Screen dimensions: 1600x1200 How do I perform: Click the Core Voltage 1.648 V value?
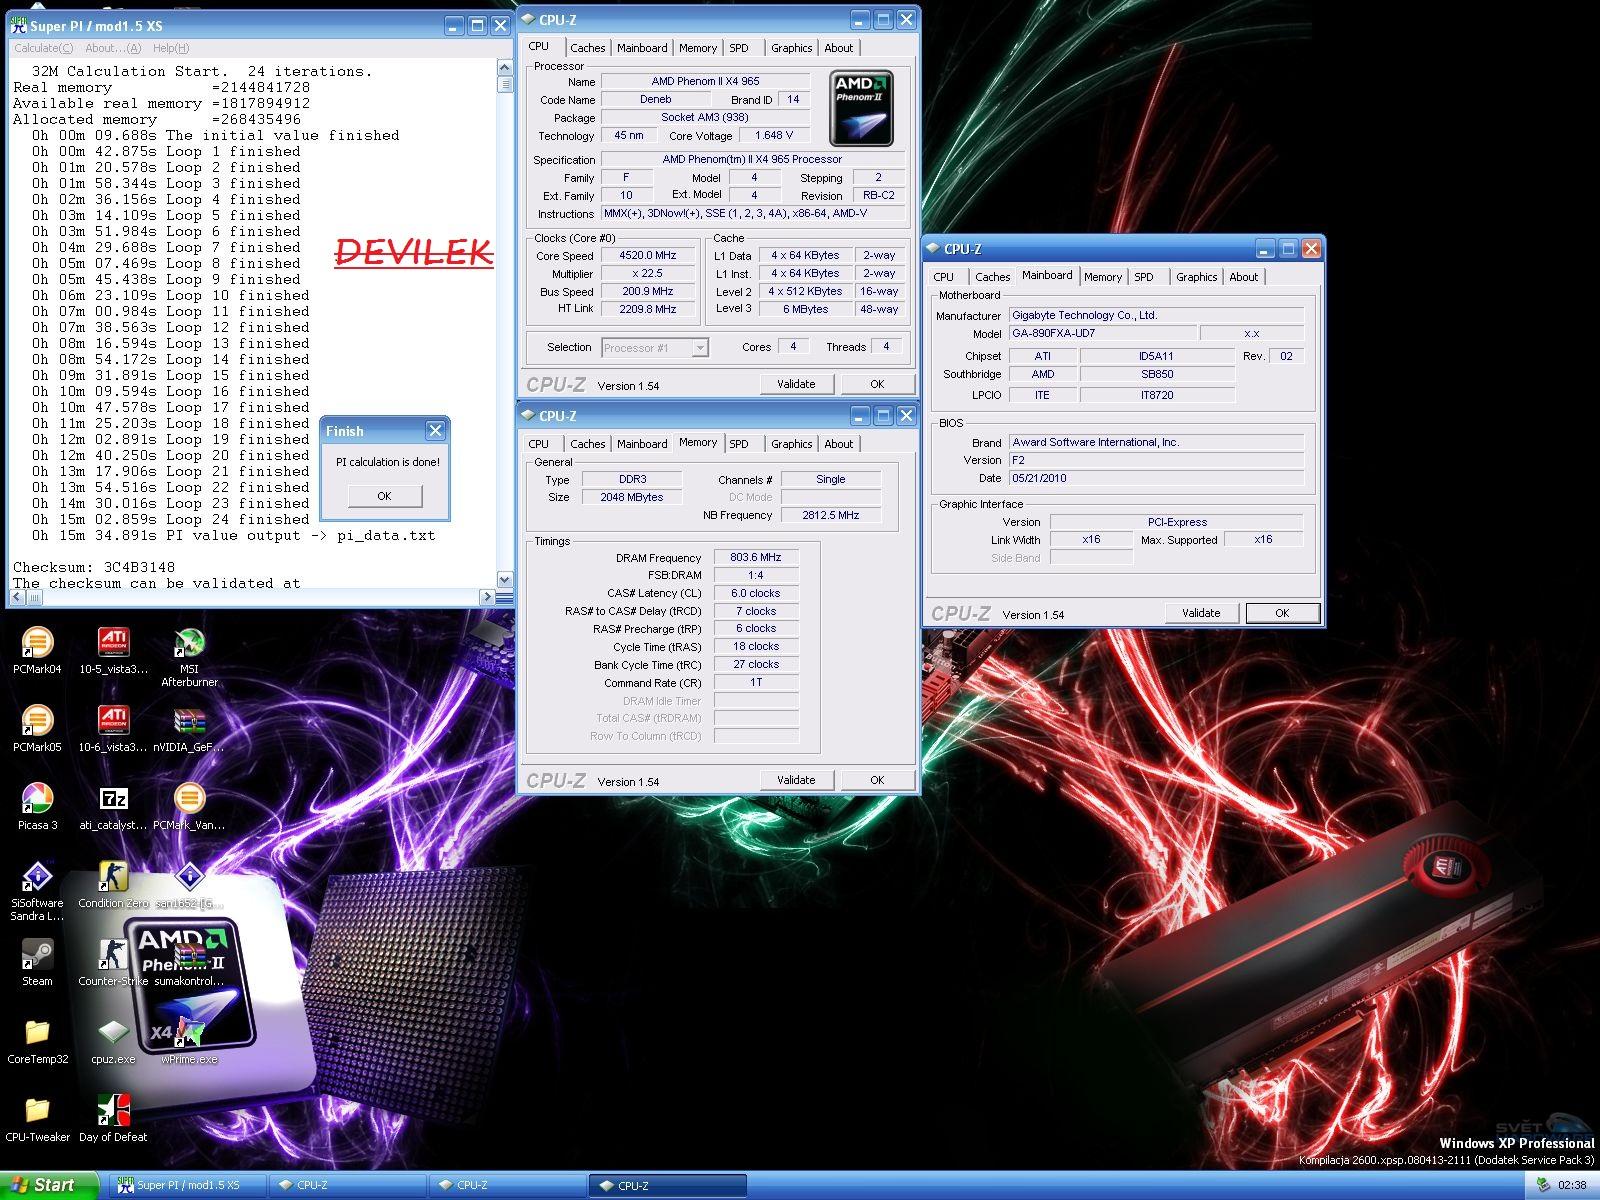click(774, 136)
